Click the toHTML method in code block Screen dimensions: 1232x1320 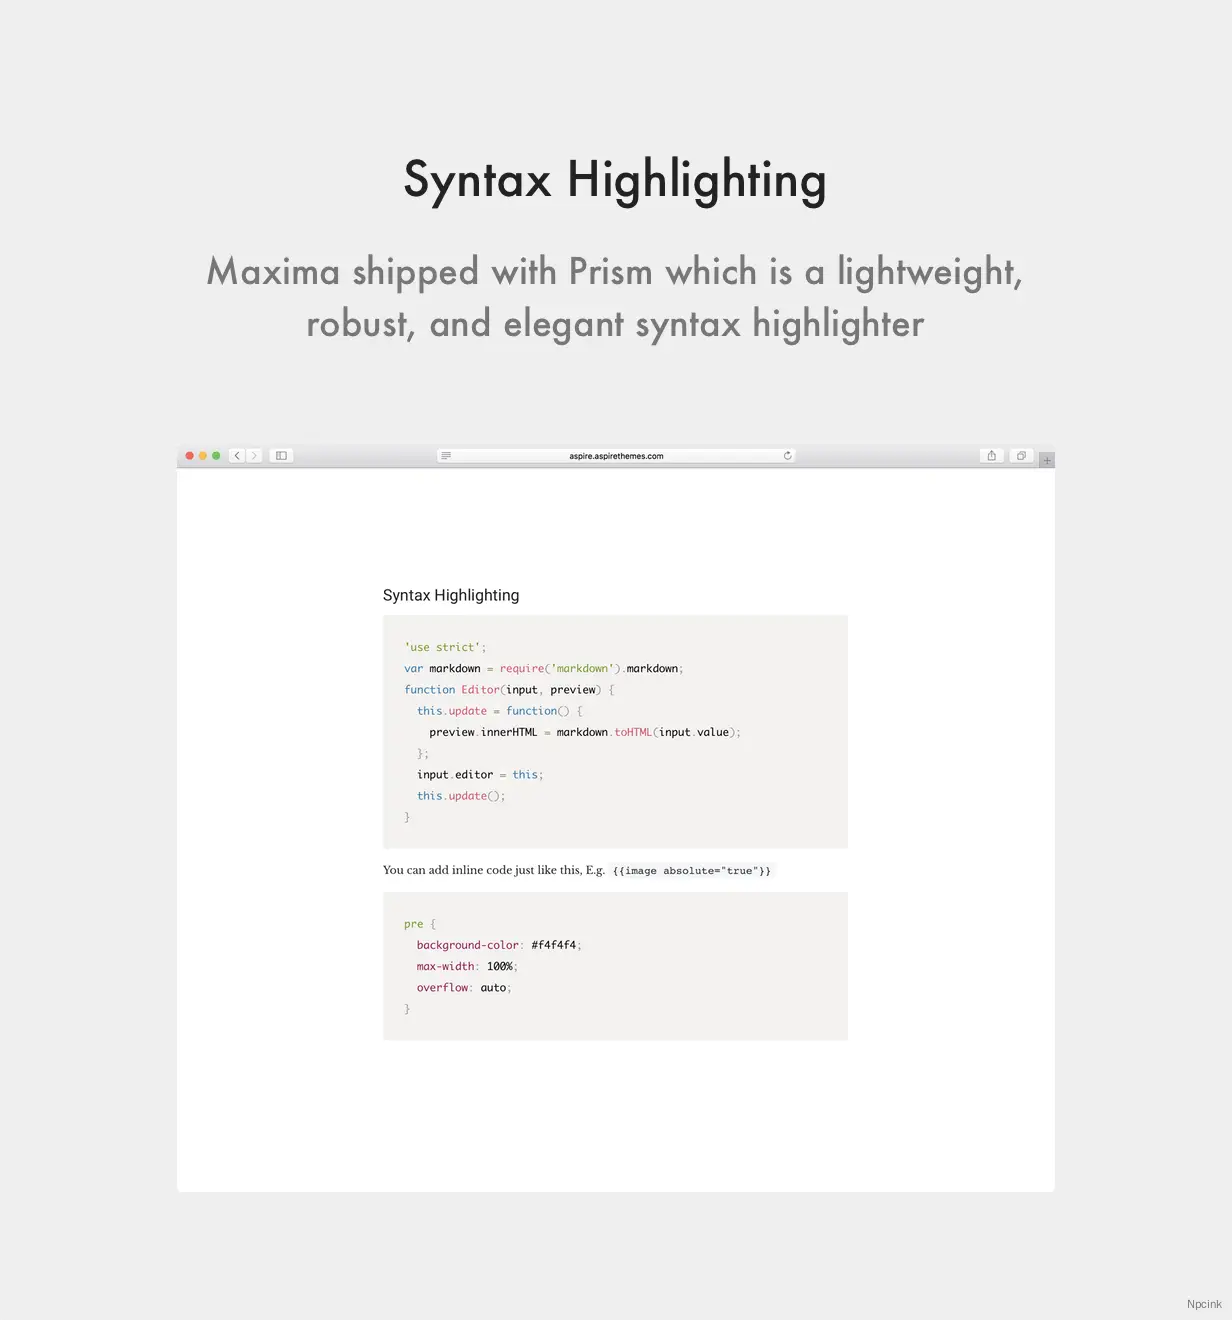click(x=633, y=733)
